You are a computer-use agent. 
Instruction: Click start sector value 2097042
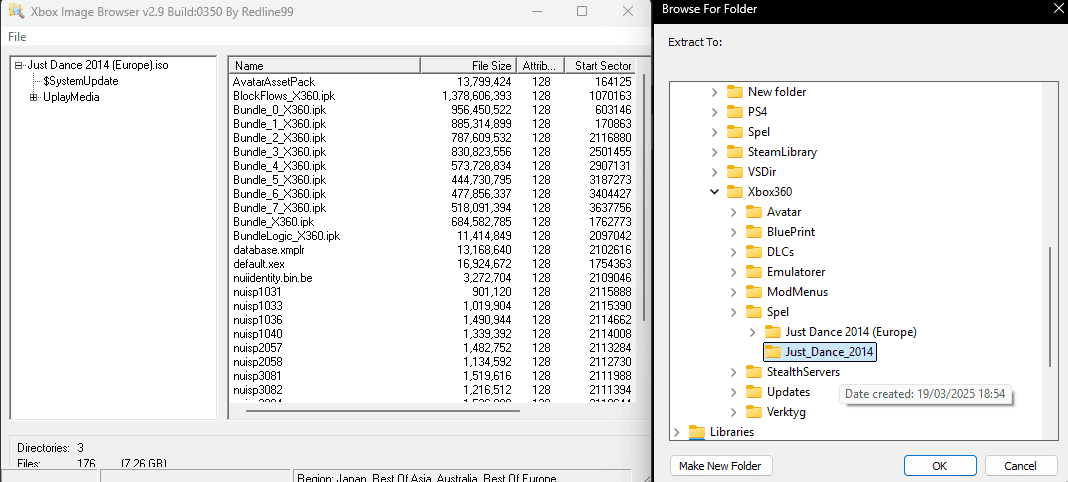610,236
